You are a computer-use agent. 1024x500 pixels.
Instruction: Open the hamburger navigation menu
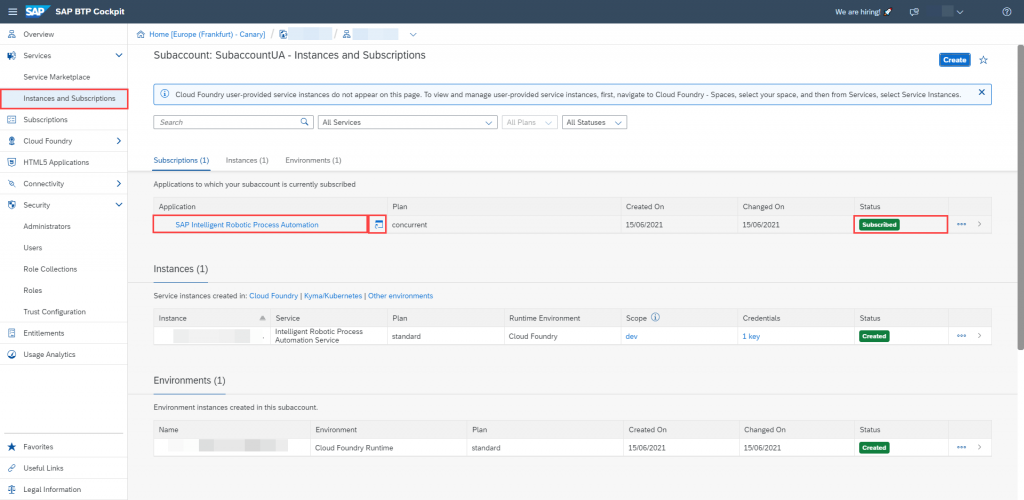click(x=12, y=12)
